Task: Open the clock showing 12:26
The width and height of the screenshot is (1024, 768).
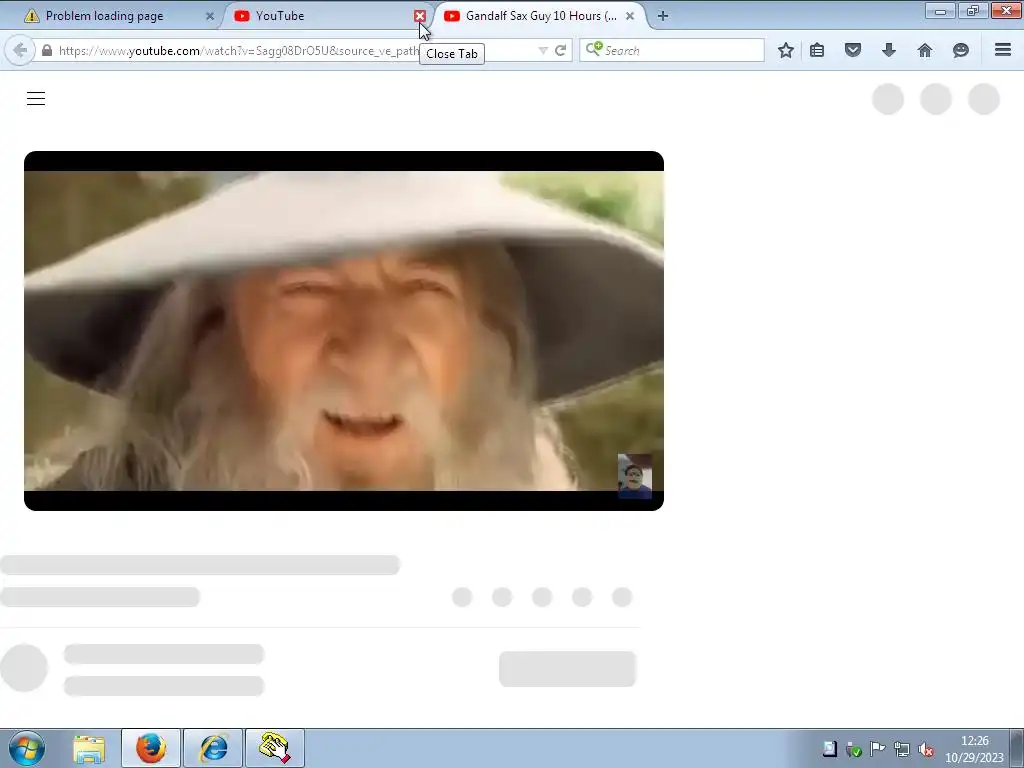Action: (x=974, y=749)
